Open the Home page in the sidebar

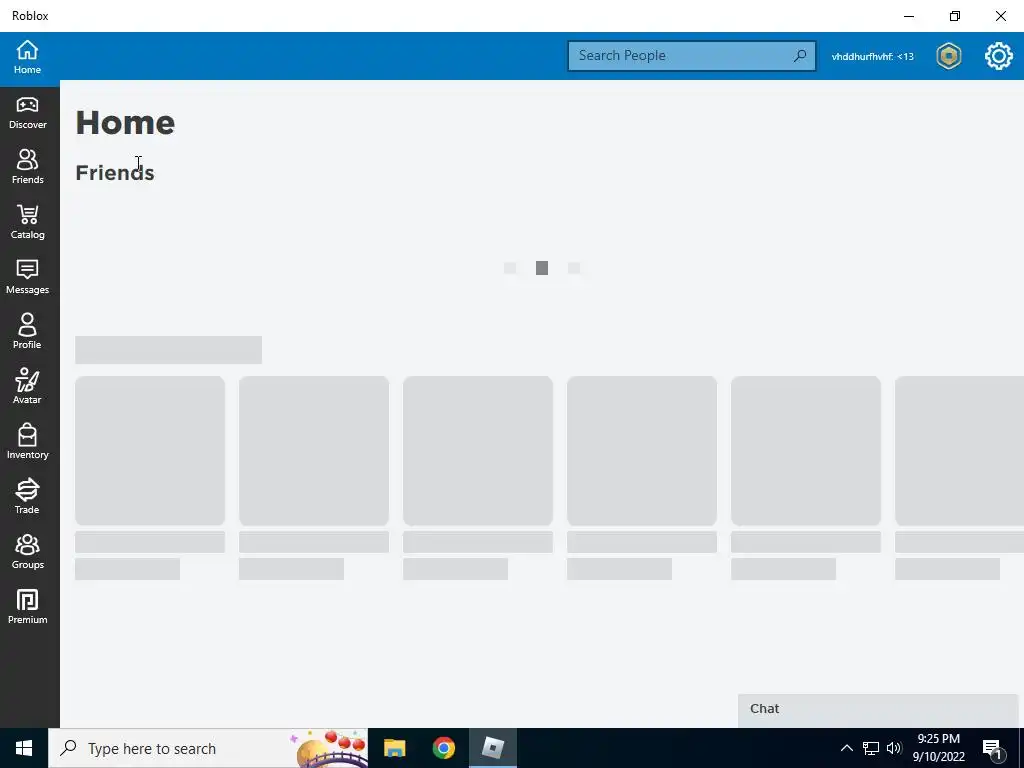(x=27, y=57)
